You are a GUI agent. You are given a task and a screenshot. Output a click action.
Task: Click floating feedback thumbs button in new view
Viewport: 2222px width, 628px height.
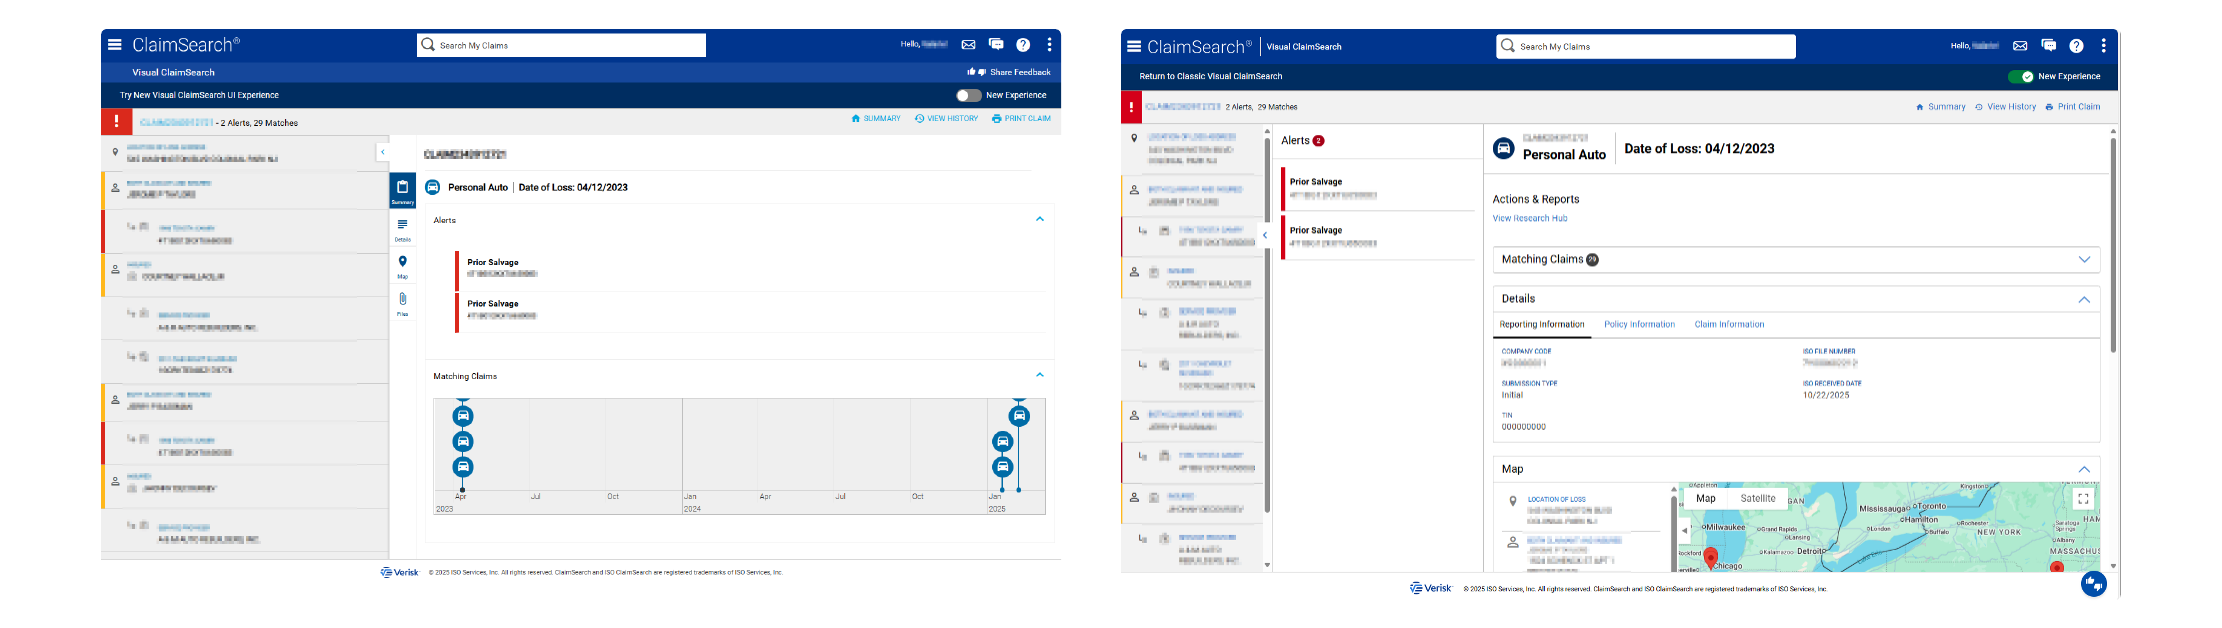(x=2093, y=584)
